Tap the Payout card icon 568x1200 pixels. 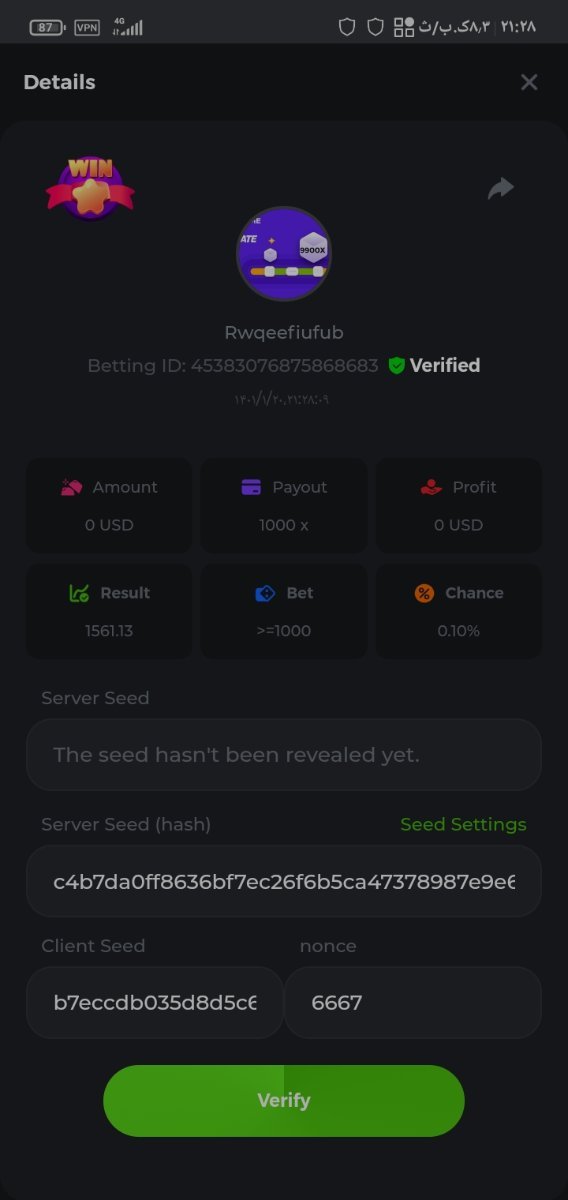click(251, 487)
